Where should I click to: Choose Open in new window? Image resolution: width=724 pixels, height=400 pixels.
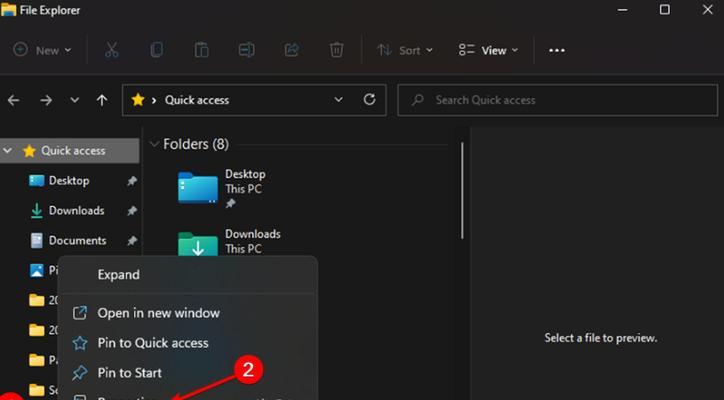coord(158,313)
